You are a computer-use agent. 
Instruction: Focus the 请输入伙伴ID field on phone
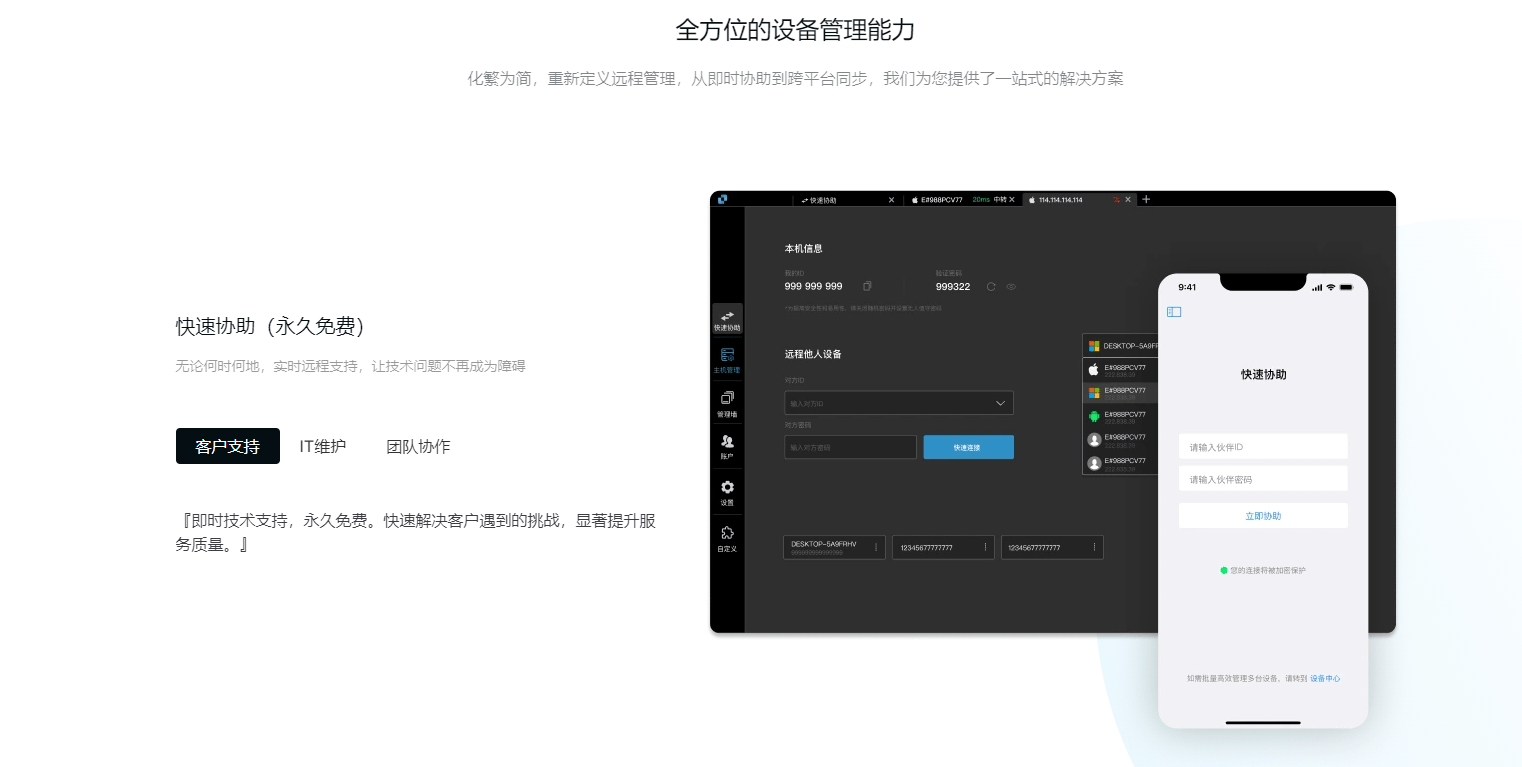coord(1263,446)
